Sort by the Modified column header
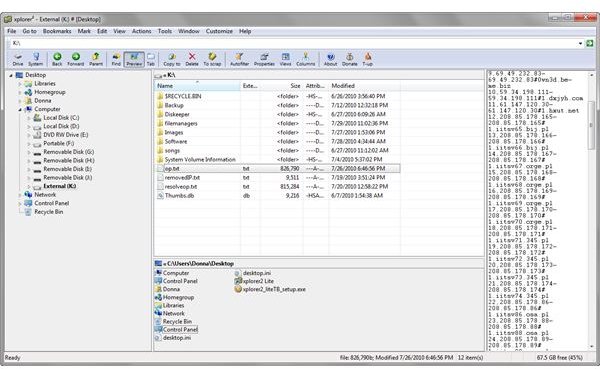This screenshot has width=600, height=369. [364, 86]
